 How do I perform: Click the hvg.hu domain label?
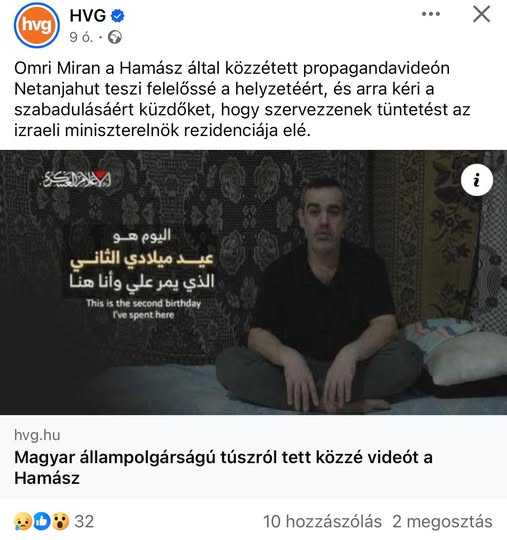pos(37,435)
